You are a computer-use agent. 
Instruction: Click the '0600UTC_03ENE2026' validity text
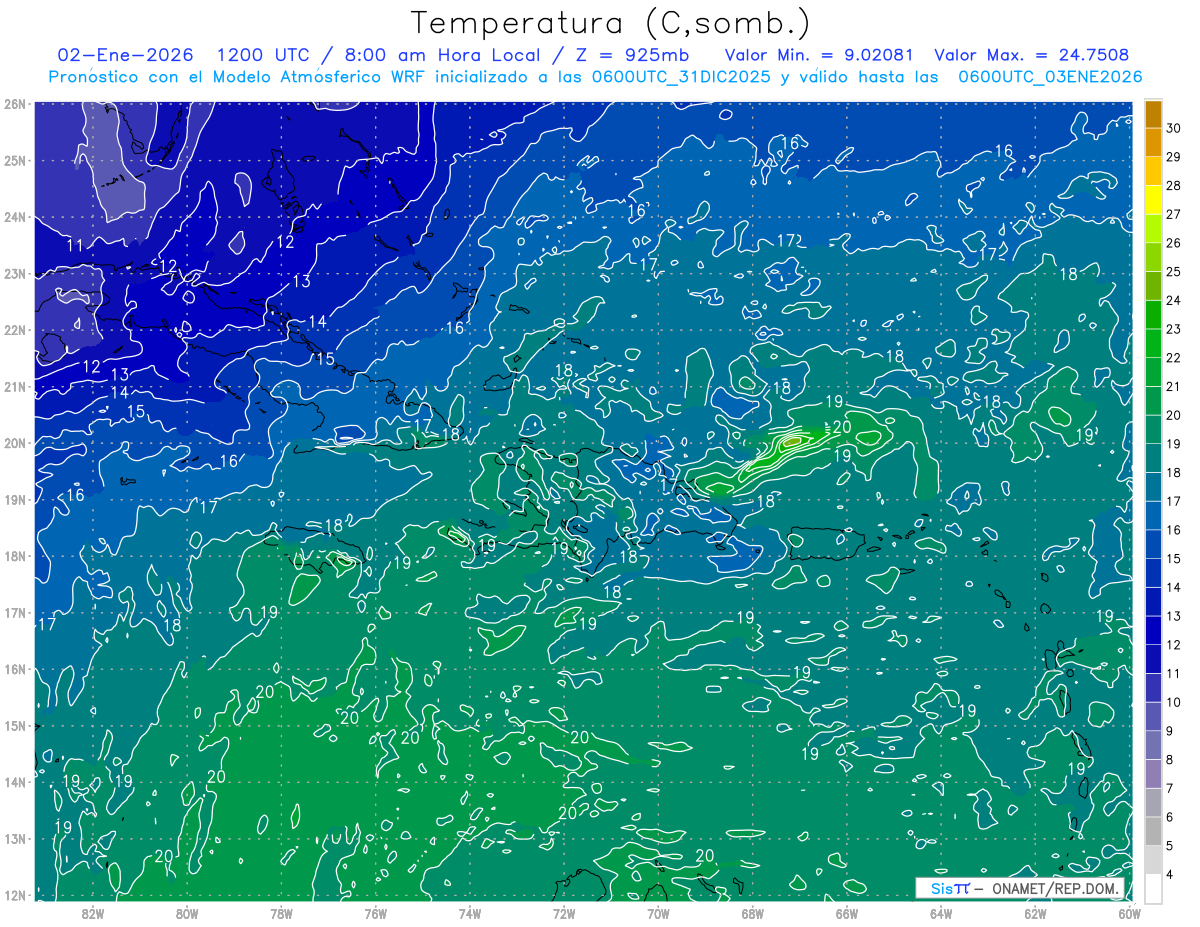(1050, 77)
